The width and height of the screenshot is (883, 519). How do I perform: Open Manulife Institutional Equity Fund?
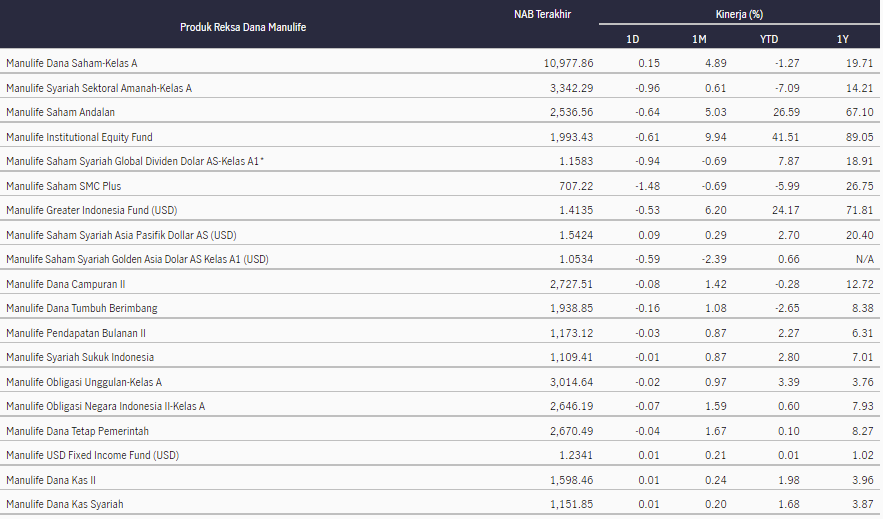[x=79, y=137]
